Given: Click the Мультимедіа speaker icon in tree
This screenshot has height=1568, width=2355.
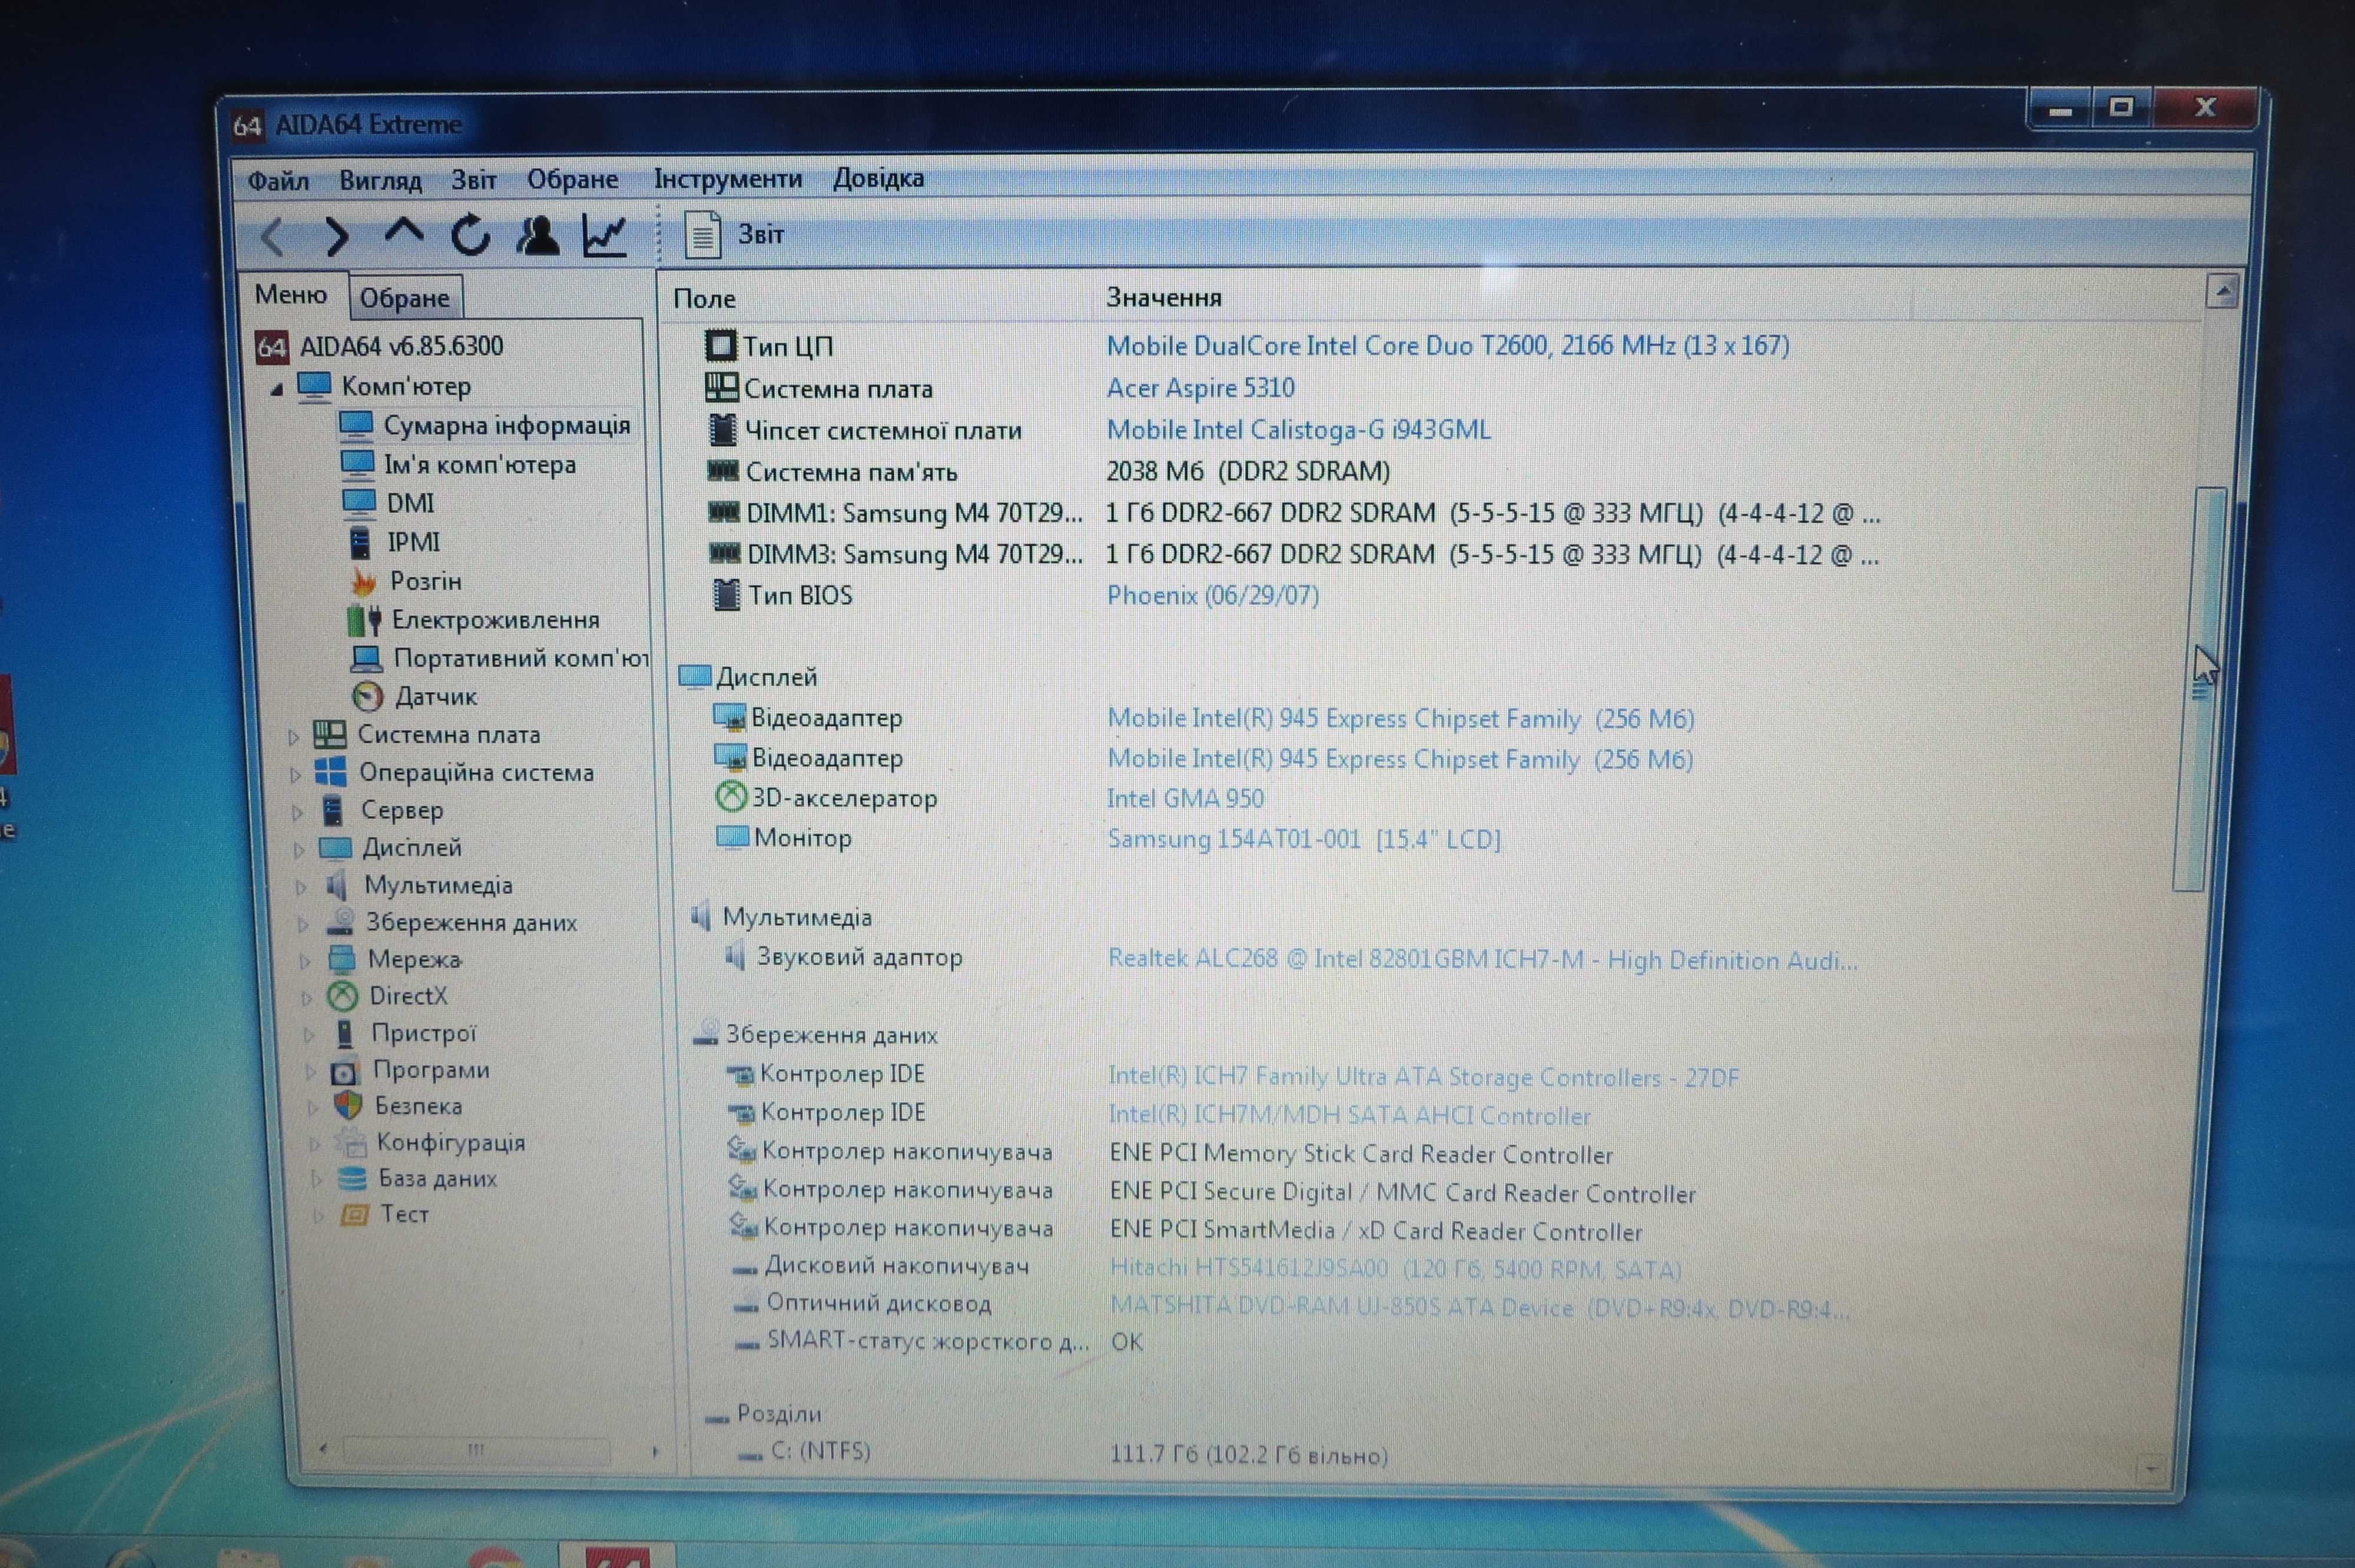Looking at the screenshot, I should 337,885.
